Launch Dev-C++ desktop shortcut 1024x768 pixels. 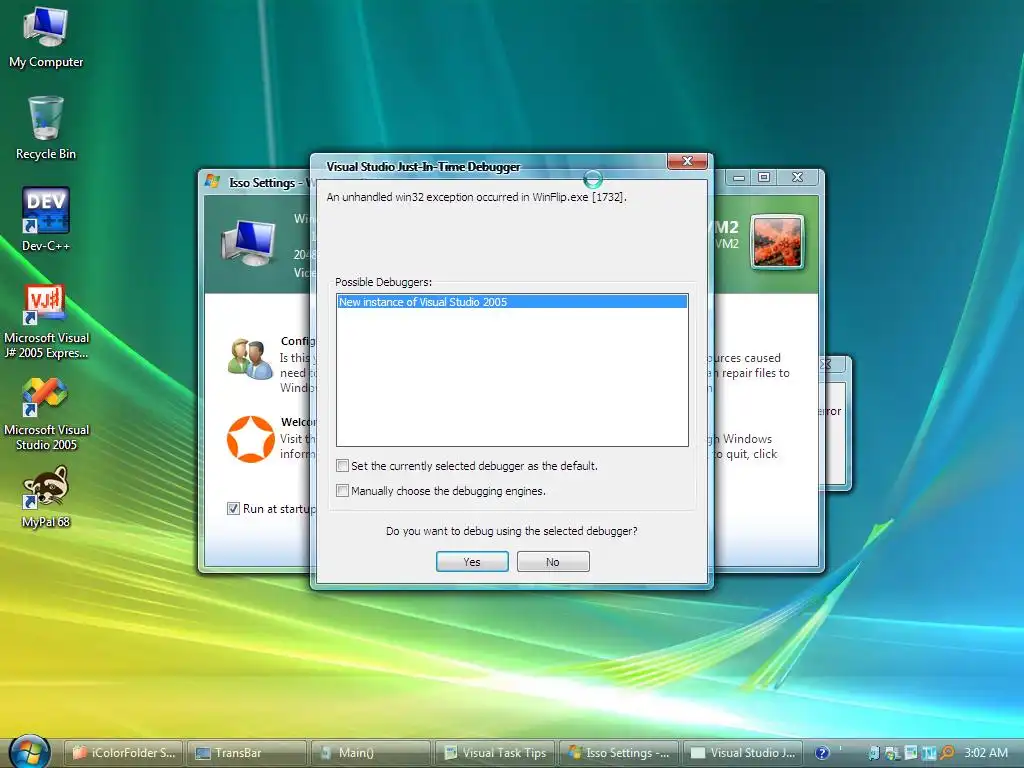click(x=46, y=219)
